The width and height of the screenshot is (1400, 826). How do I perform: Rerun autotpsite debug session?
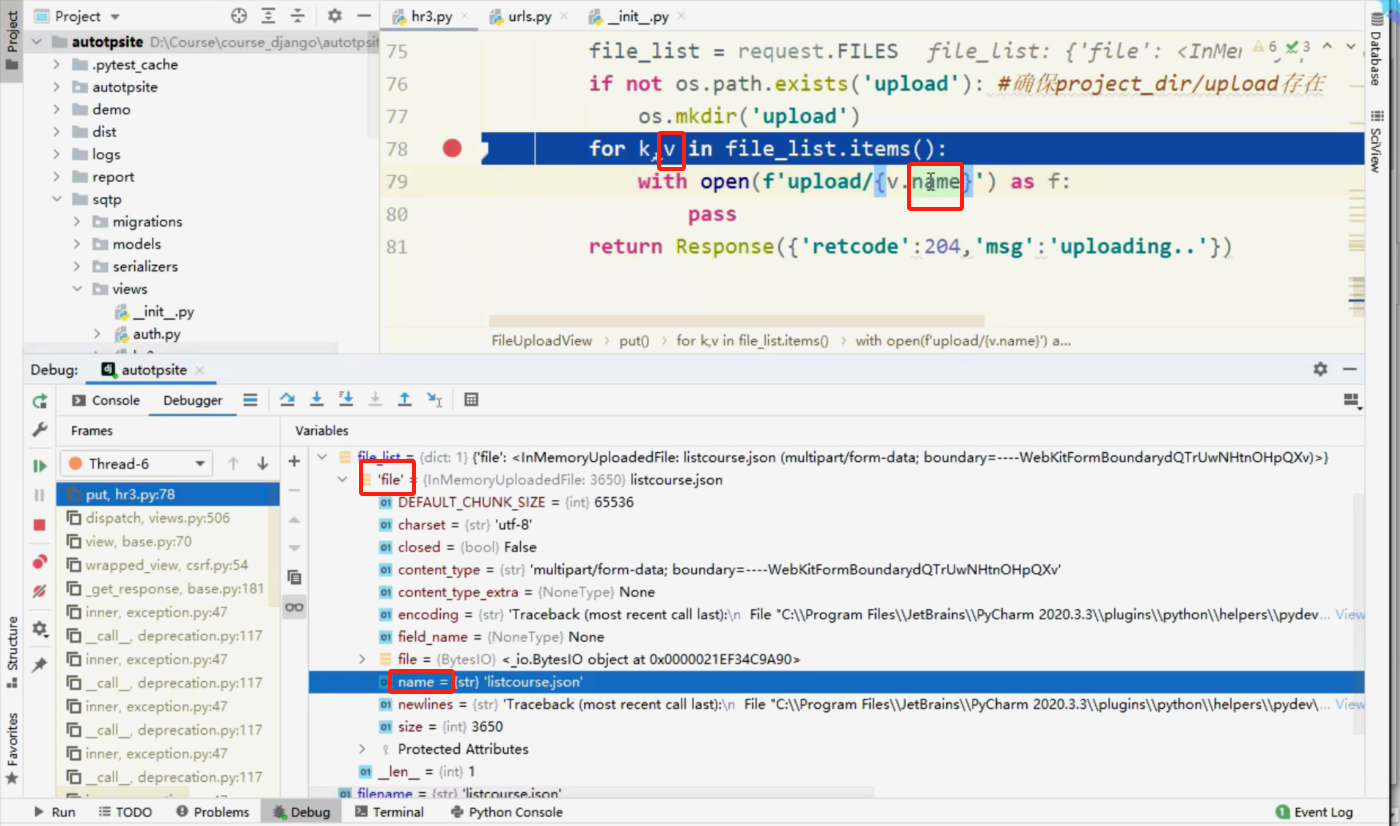point(40,400)
